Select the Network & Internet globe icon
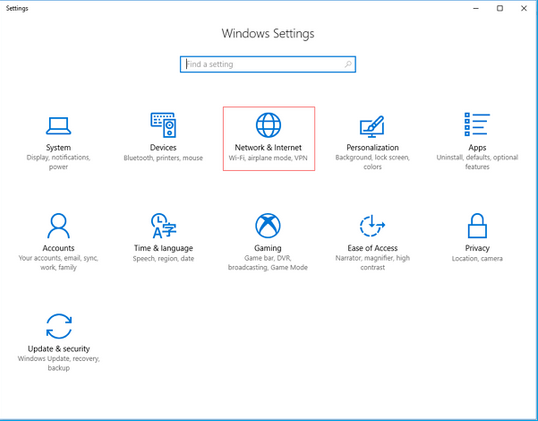 [268, 125]
